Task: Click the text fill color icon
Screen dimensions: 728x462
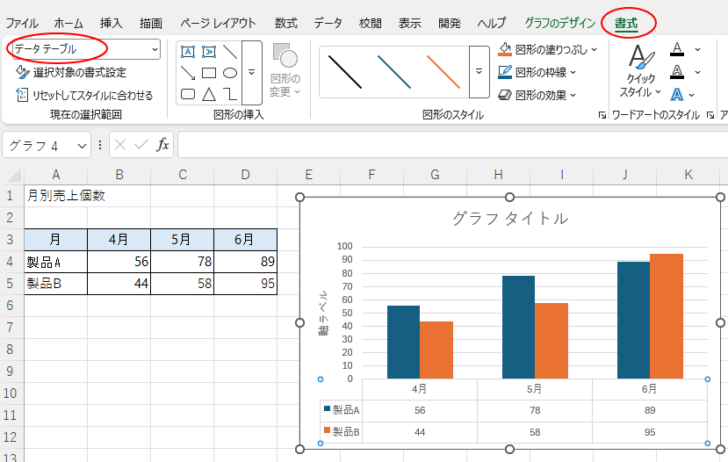Action: pos(677,49)
